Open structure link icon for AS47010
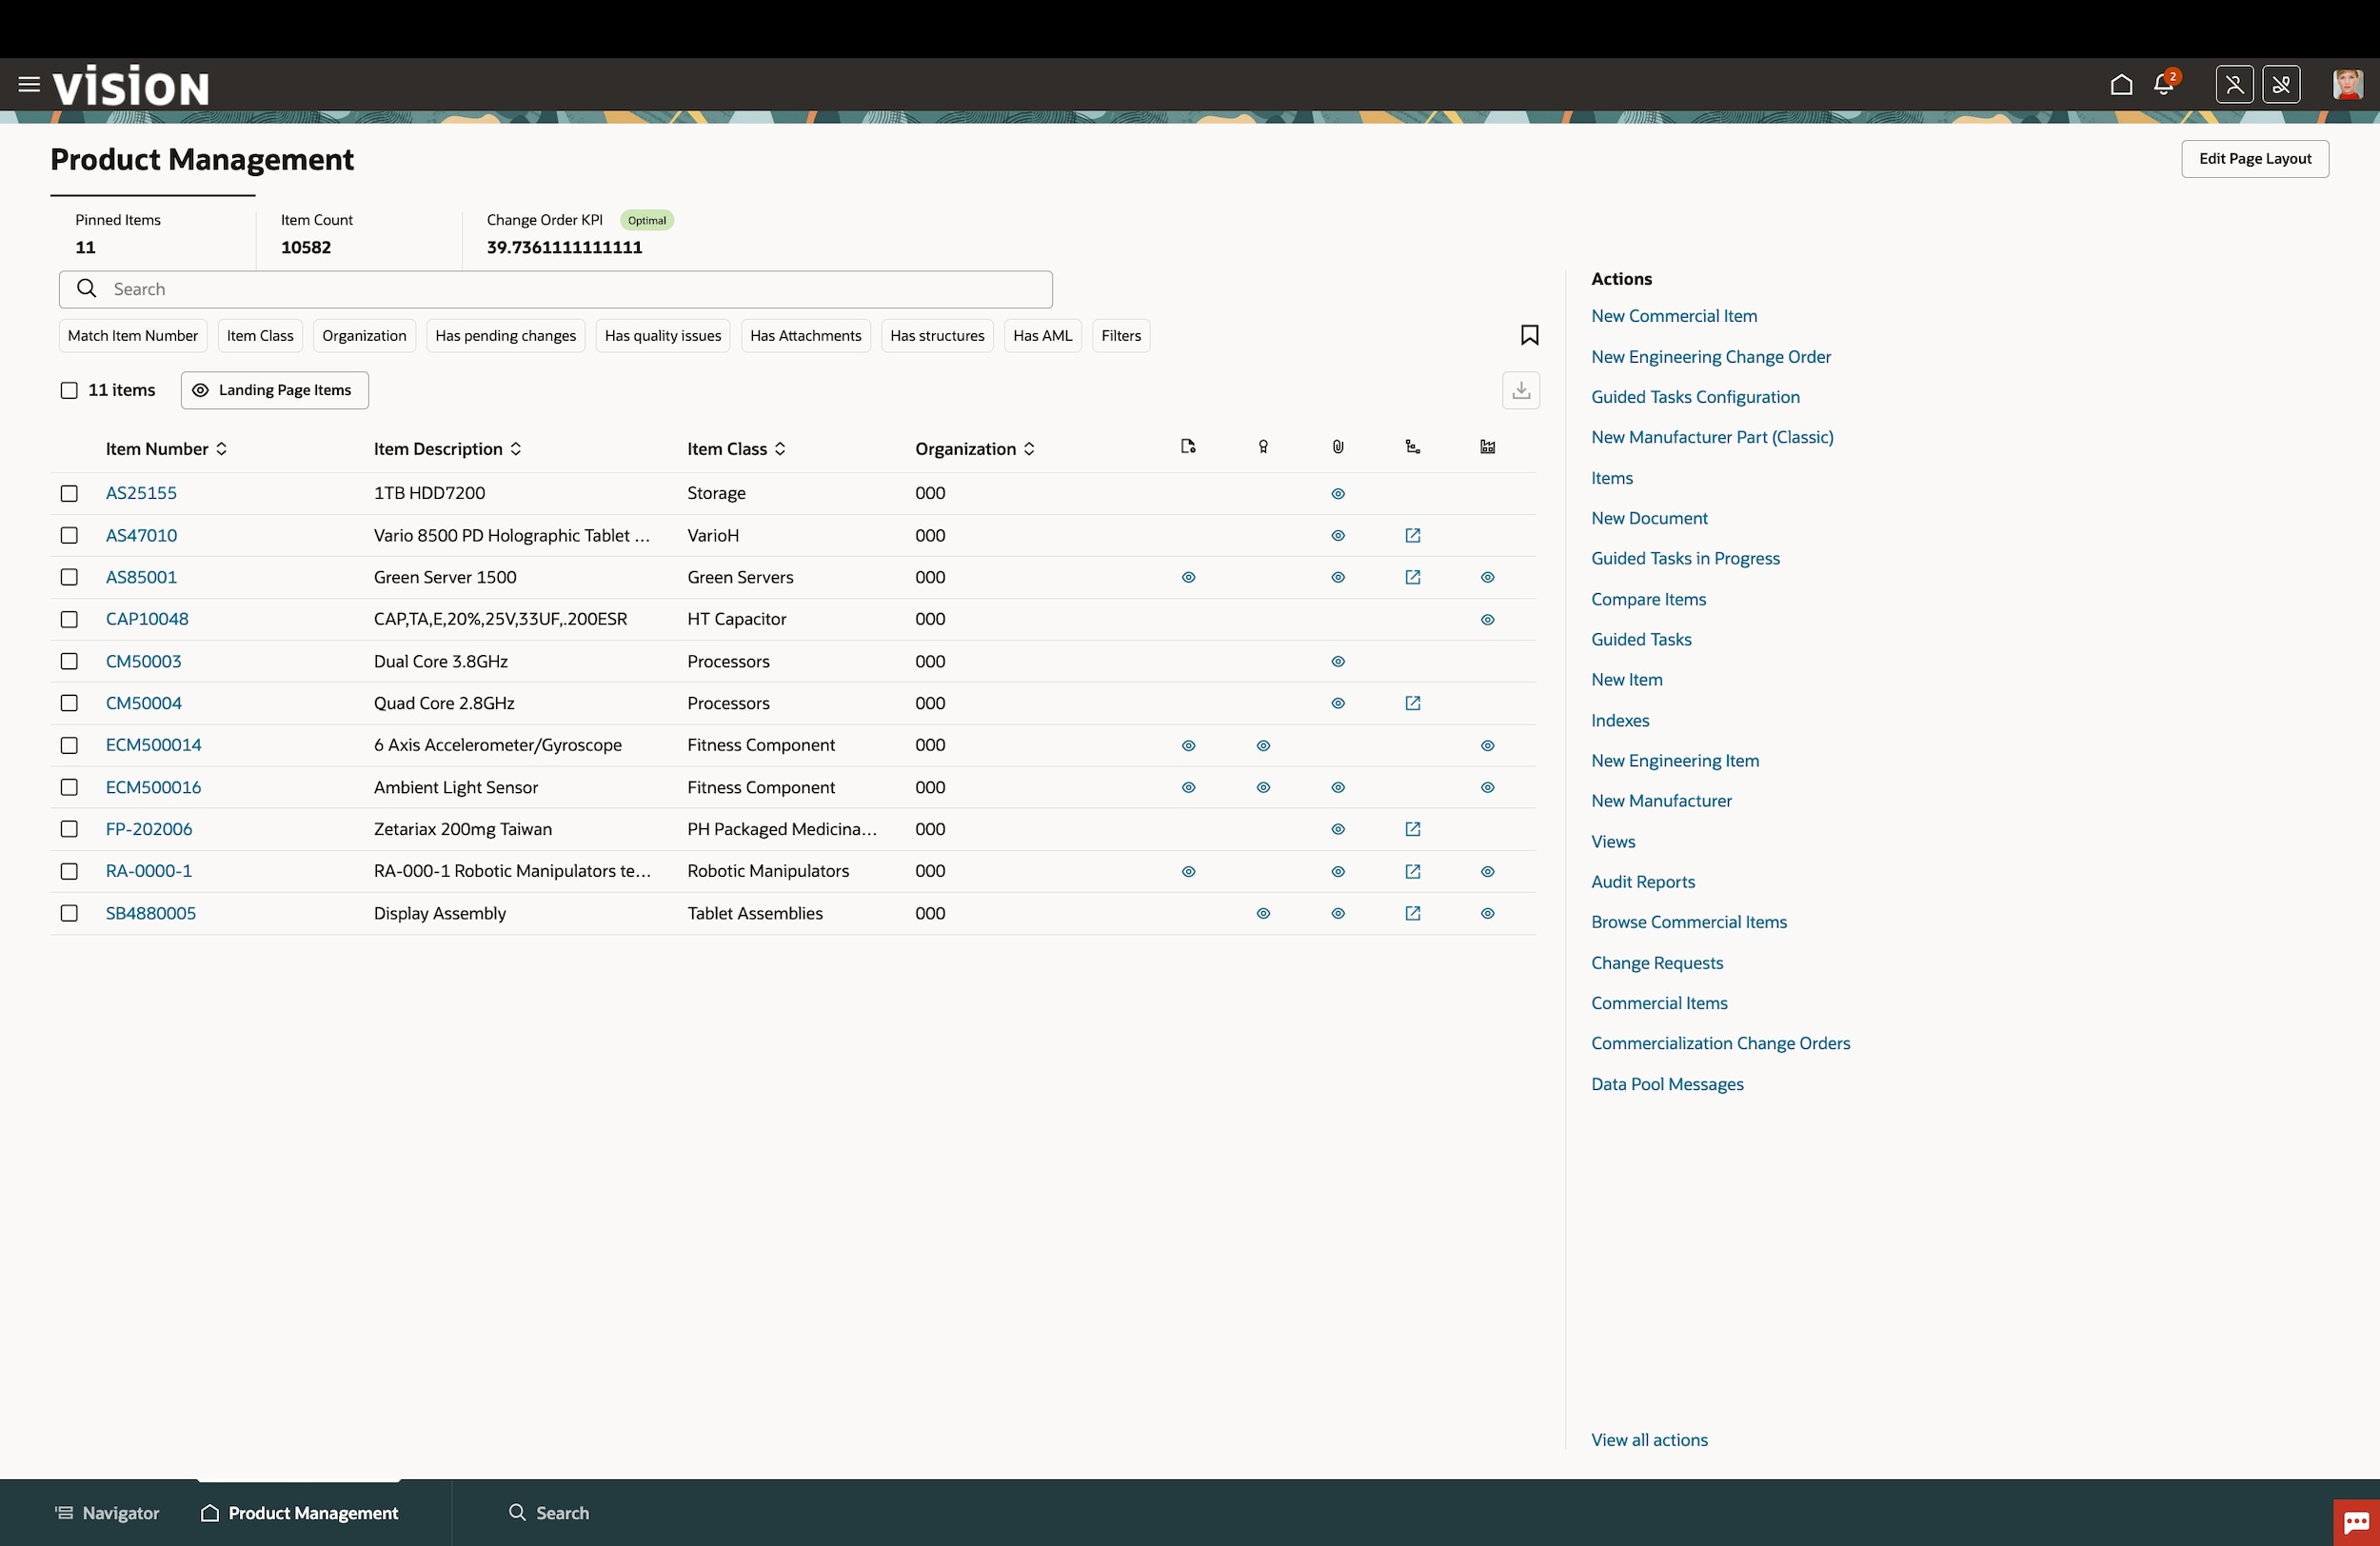This screenshot has width=2380, height=1546. 1412,536
